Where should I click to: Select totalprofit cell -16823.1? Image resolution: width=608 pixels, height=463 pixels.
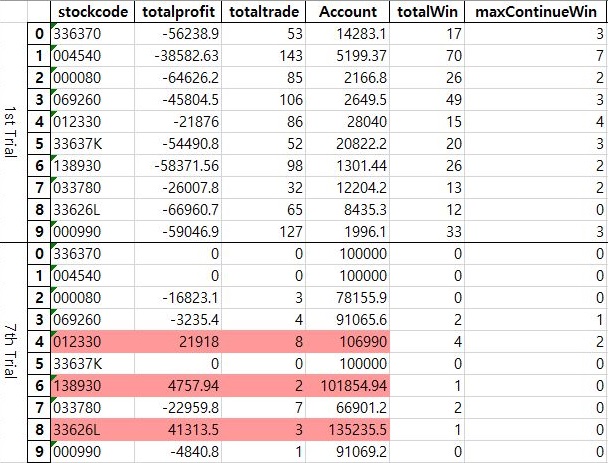click(178, 298)
